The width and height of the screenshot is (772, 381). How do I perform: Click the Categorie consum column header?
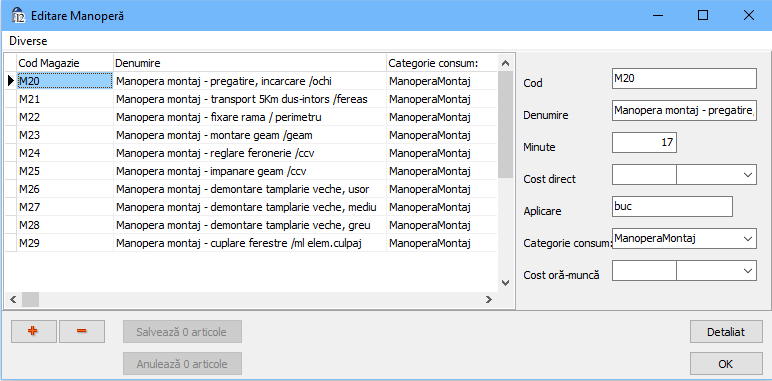coord(442,63)
